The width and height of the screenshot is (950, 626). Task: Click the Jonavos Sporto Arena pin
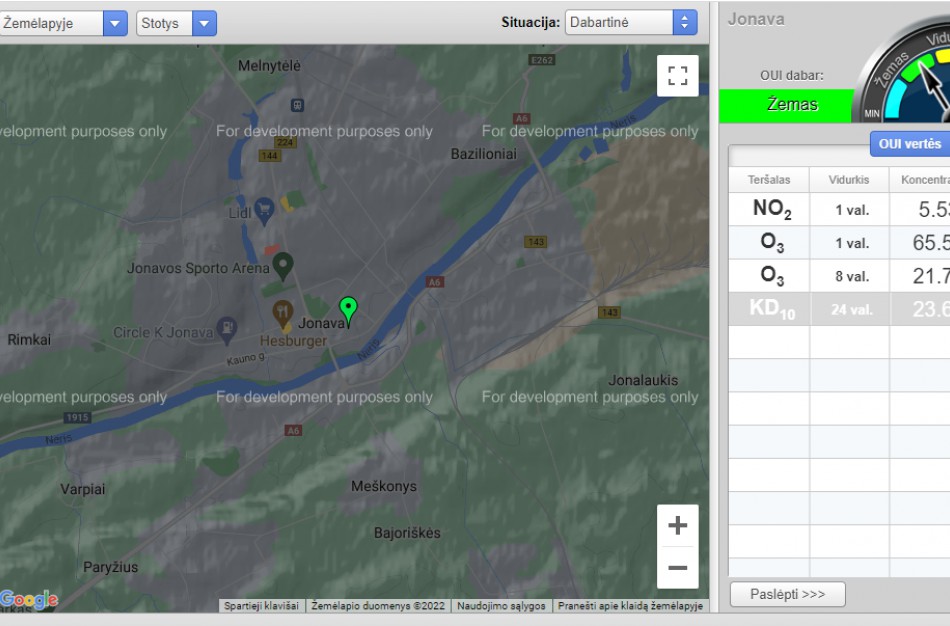click(x=283, y=265)
